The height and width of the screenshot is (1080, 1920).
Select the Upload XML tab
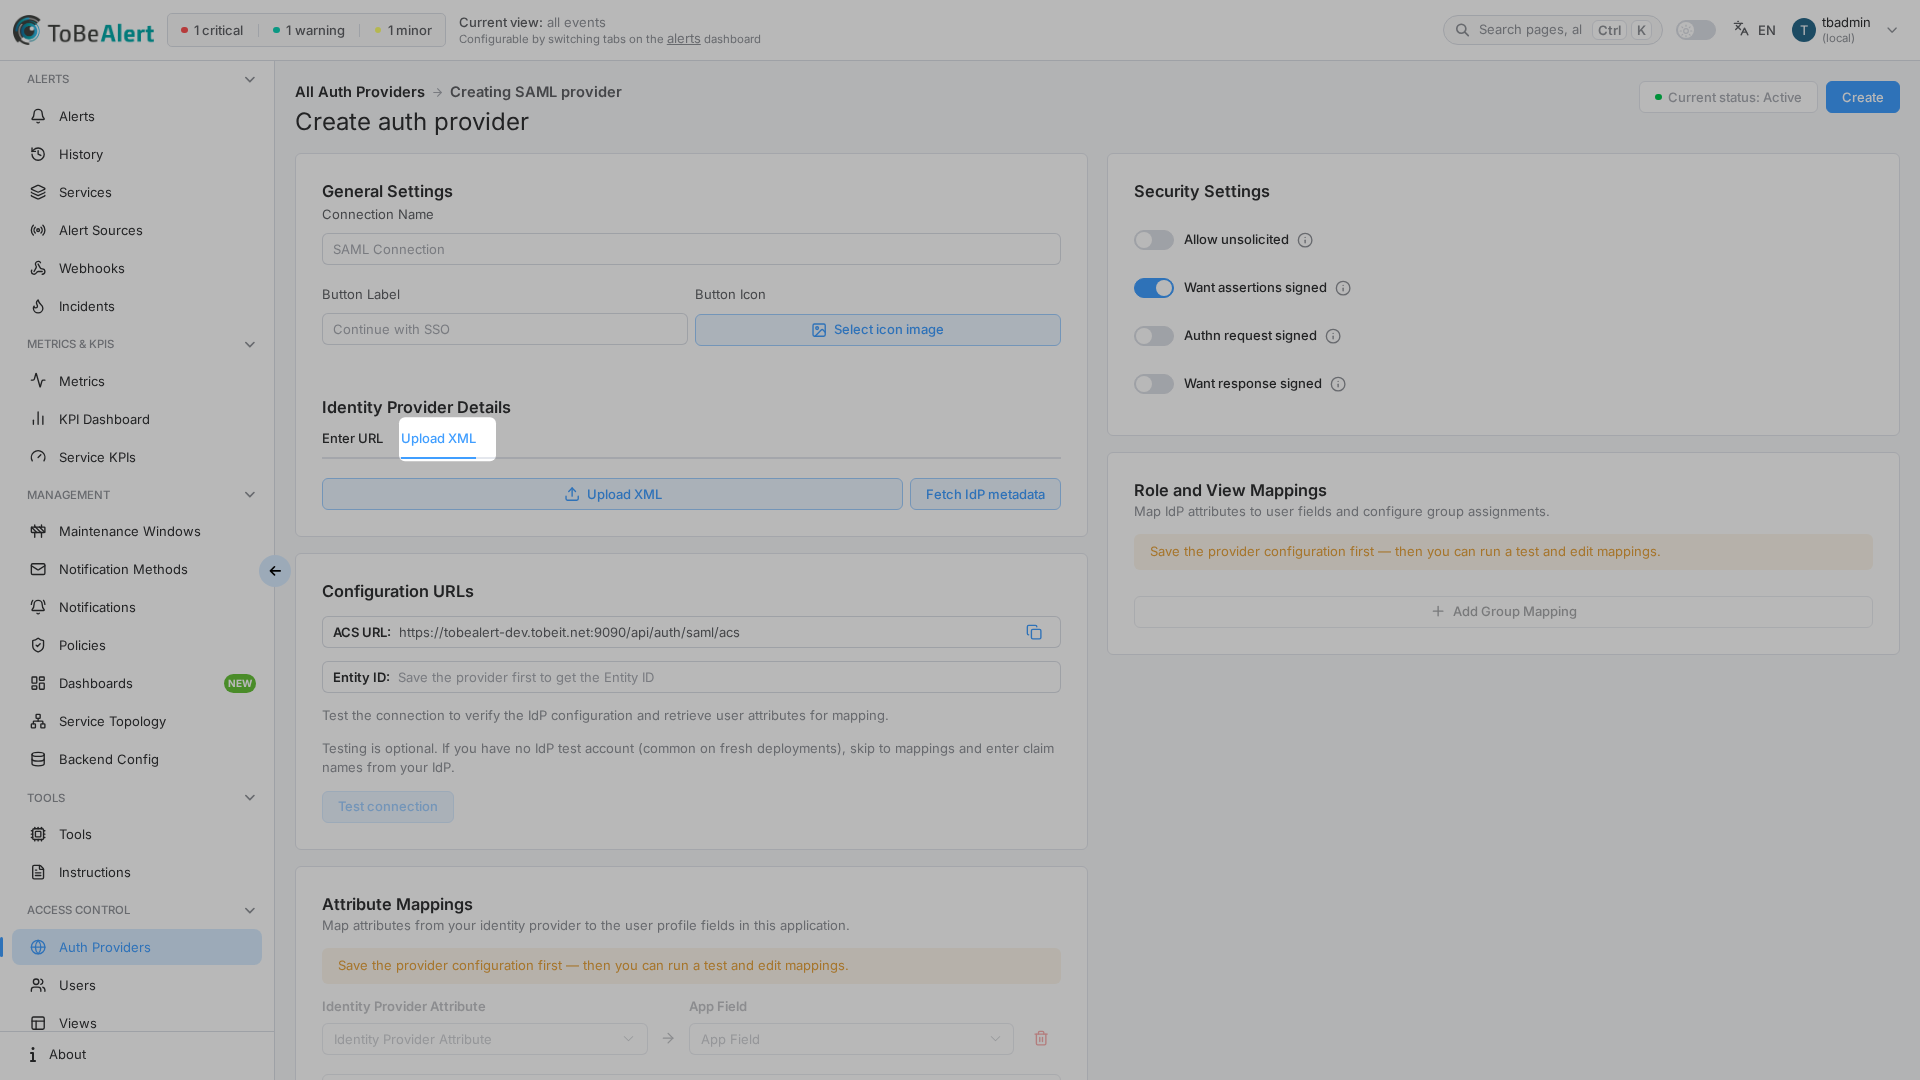[x=438, y=438]
